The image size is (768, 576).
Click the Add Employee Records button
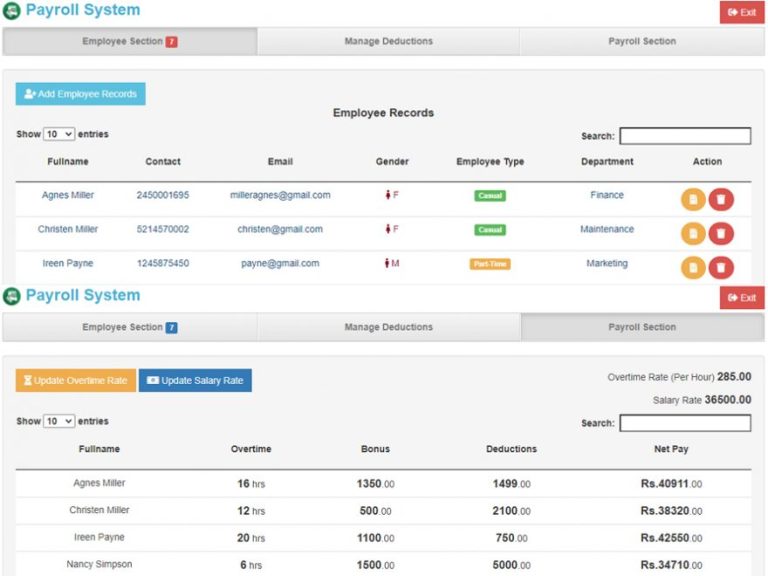pyautogui.click(x=80, y=94)
